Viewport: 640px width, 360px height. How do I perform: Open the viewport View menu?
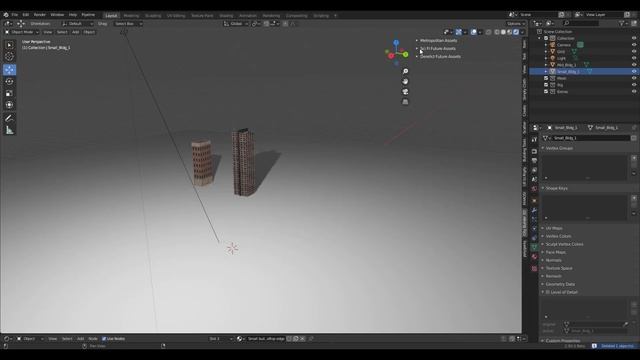(48, 32)
